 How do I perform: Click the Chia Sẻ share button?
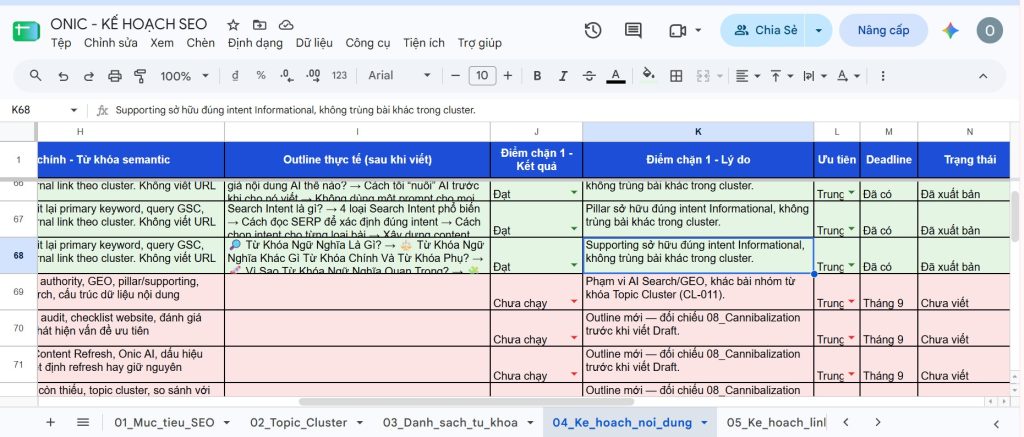(766, 30)
